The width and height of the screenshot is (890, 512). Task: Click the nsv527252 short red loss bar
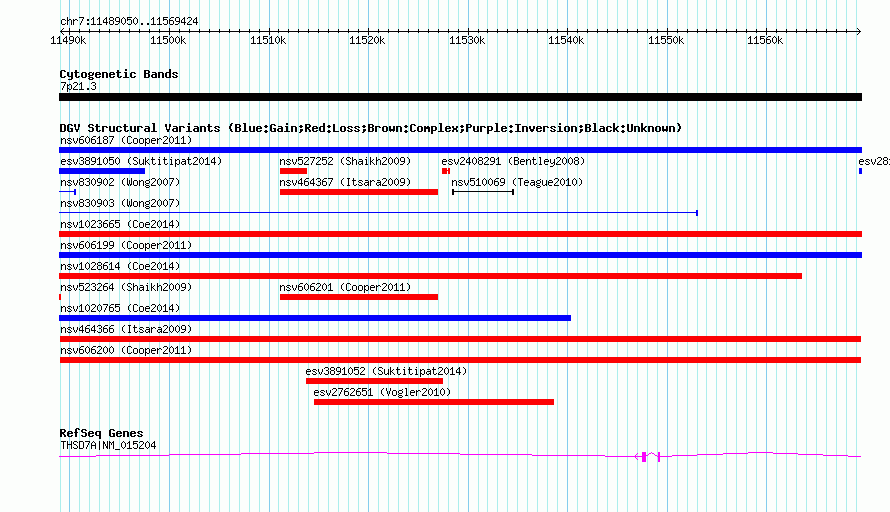(x=293, y=171)
